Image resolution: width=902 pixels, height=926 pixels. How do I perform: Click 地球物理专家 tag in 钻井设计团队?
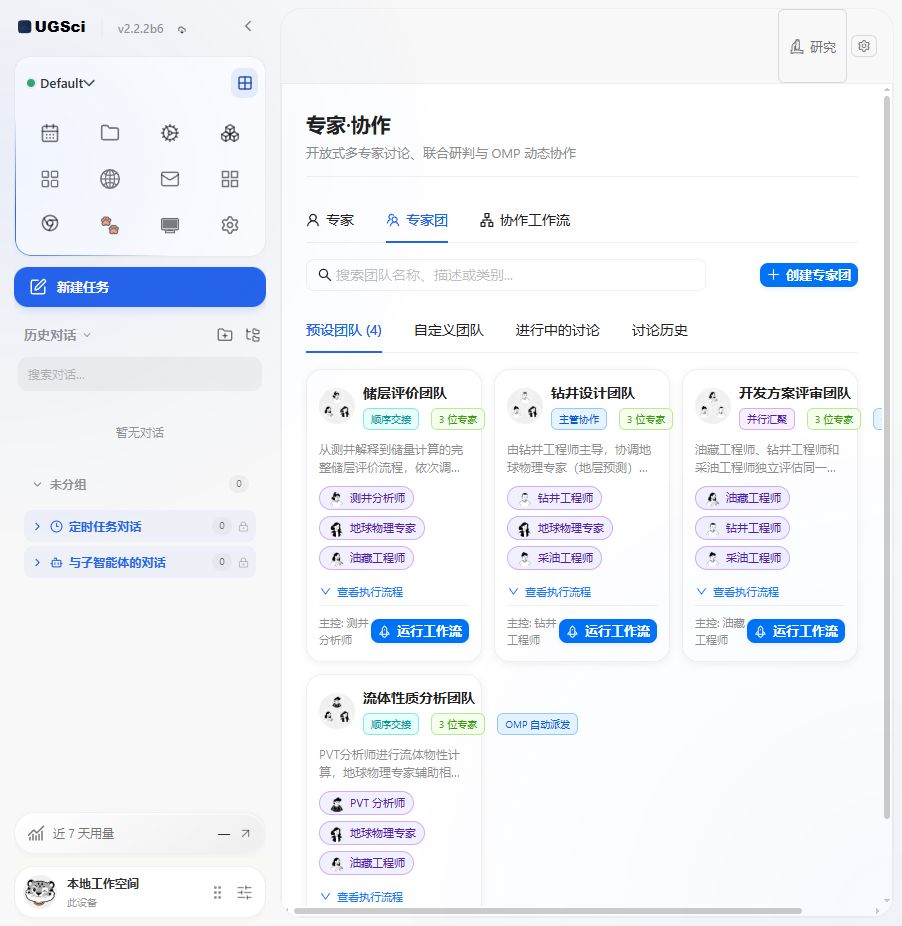coord(560,528)
